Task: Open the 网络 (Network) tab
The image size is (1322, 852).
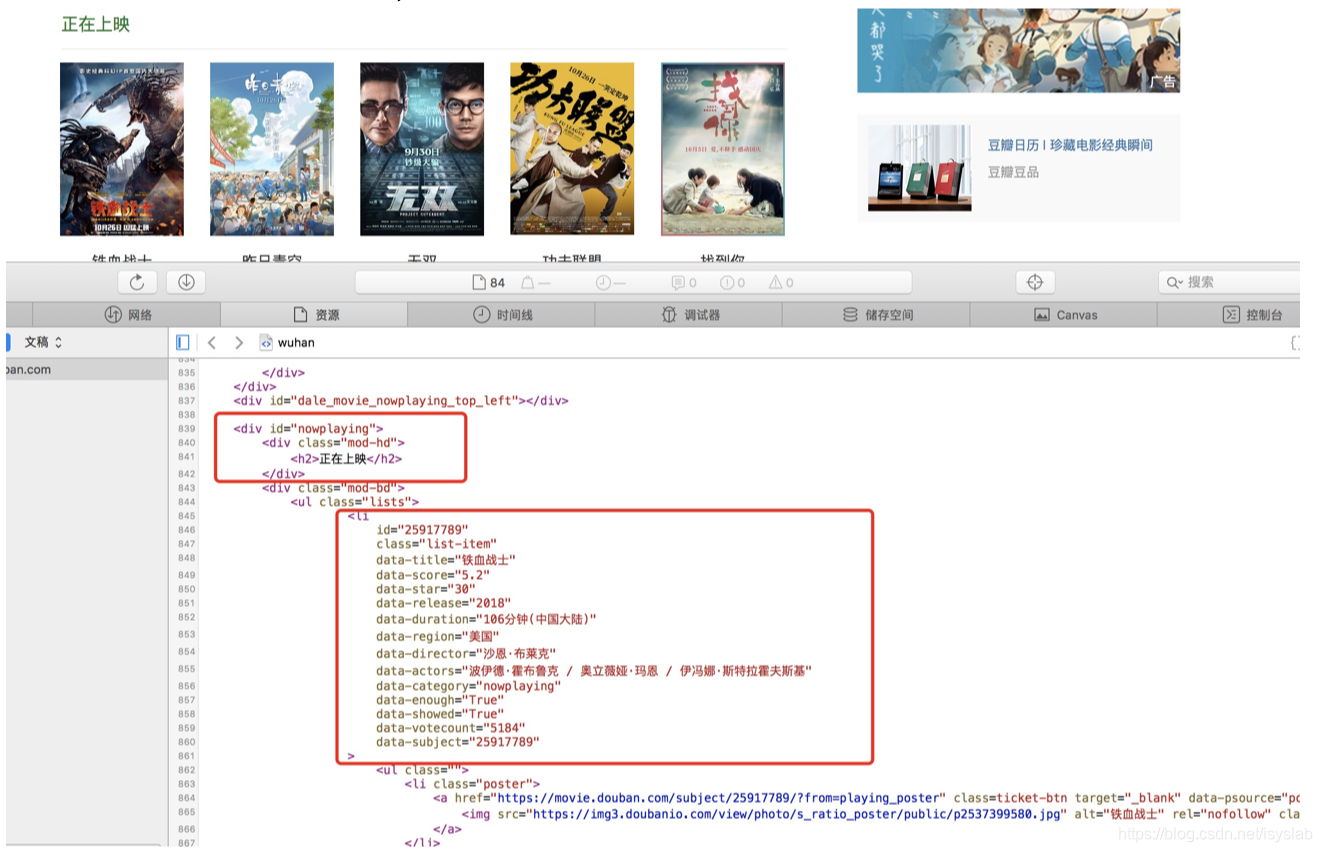Action: pos(128,314)
